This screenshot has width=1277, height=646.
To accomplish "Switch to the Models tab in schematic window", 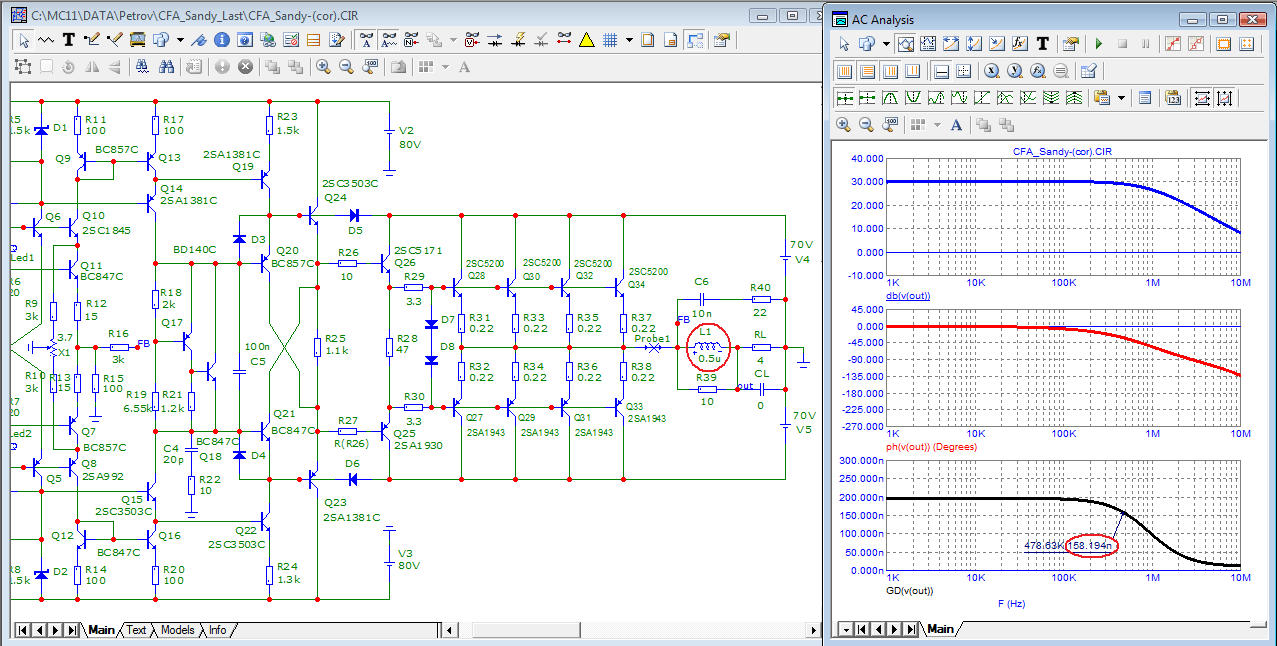I will pos(178,630).
